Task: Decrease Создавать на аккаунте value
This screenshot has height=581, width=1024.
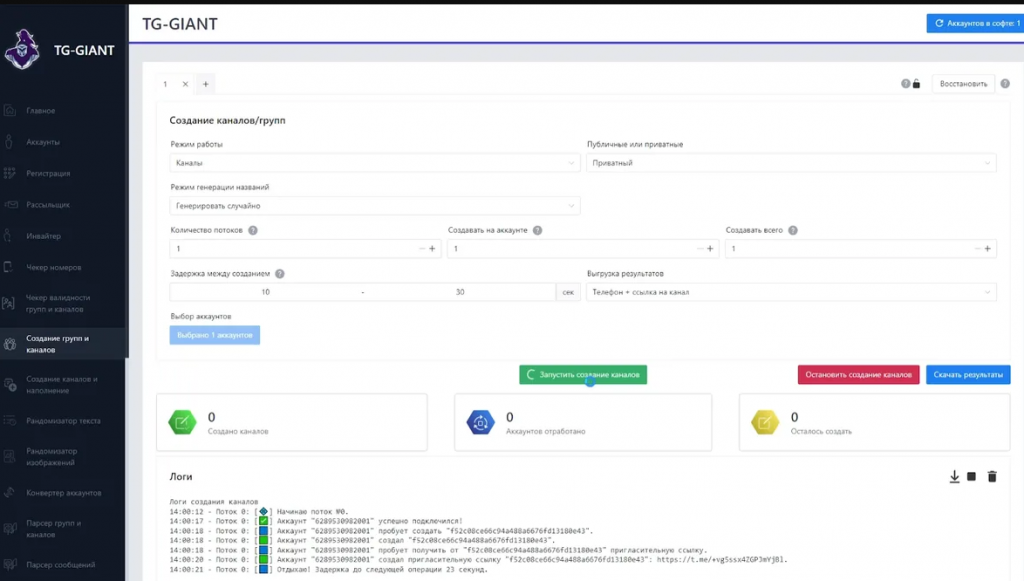Action: tap(700, 249)
